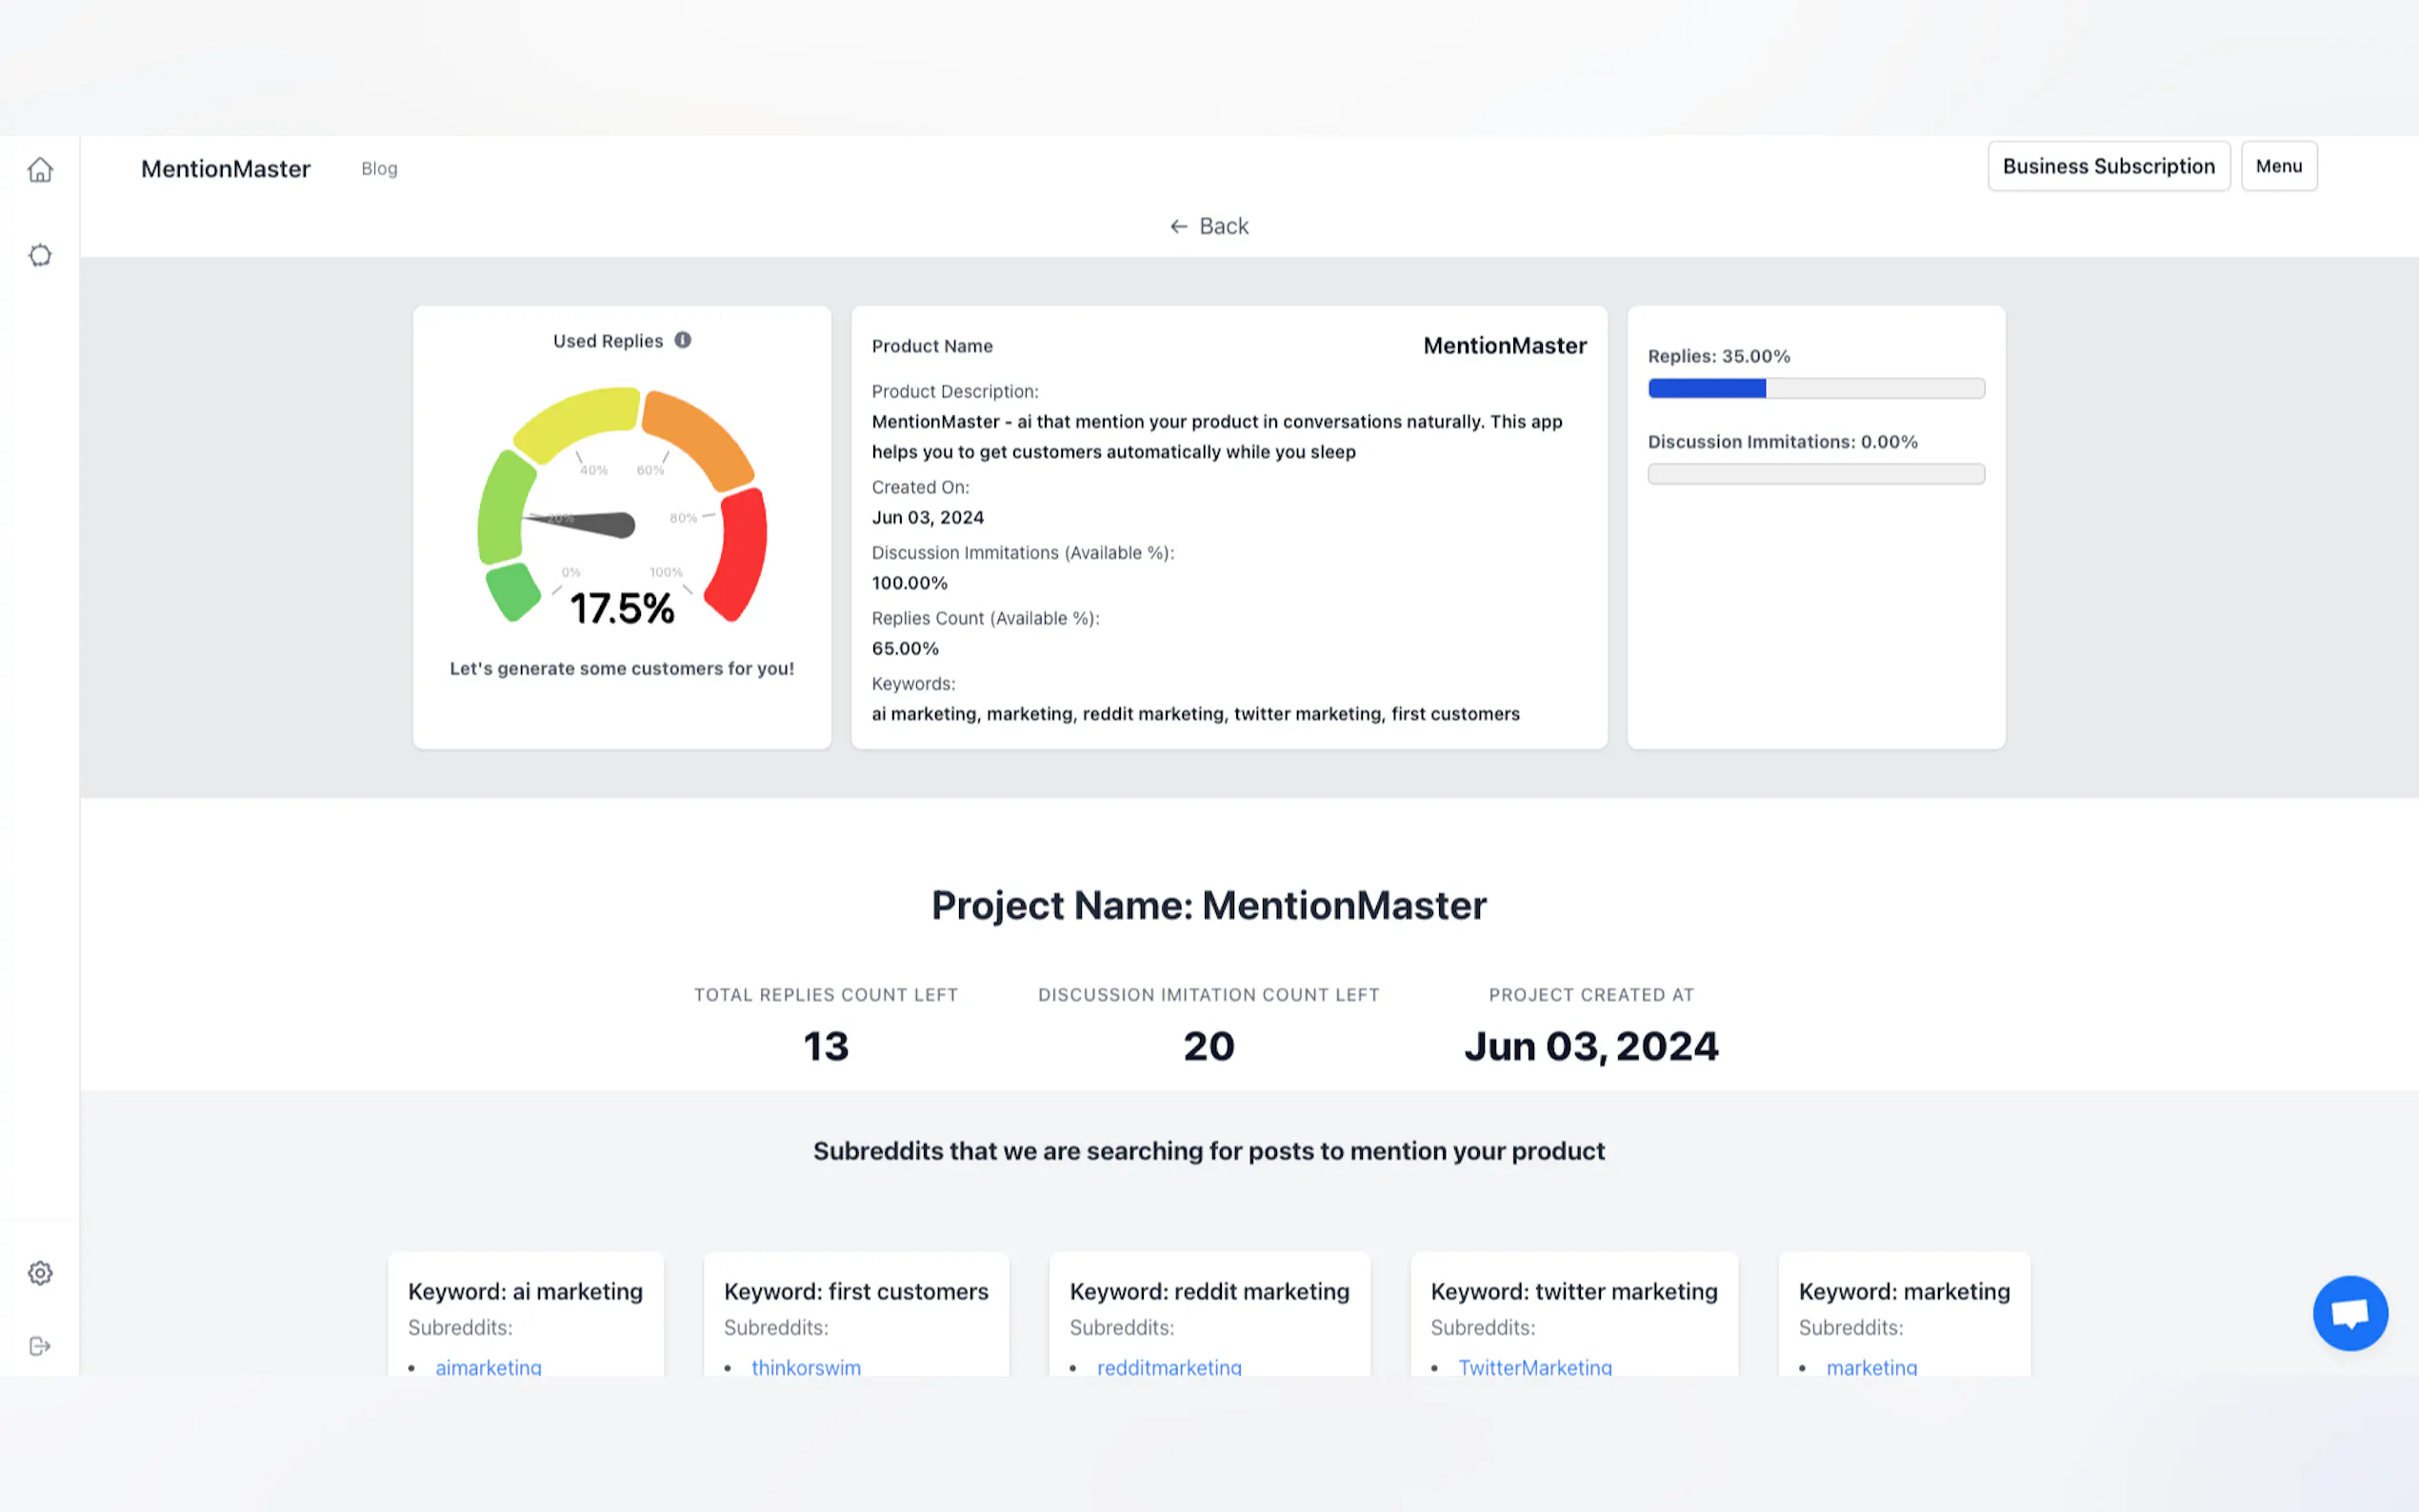The height and width of the screenshot is (1512, 2419).
Task: Open the blue chat support bubble
Action: tap(2350, 1313)
